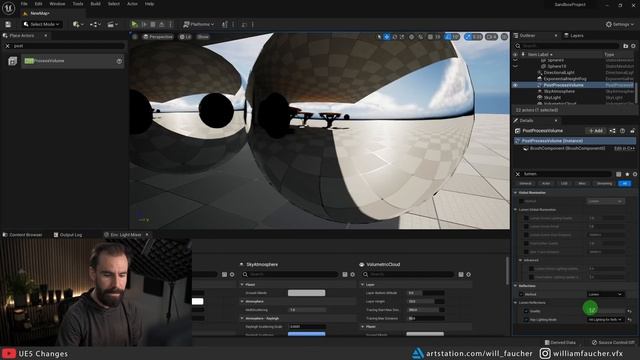Click the save level icon in toolbar

8,24
